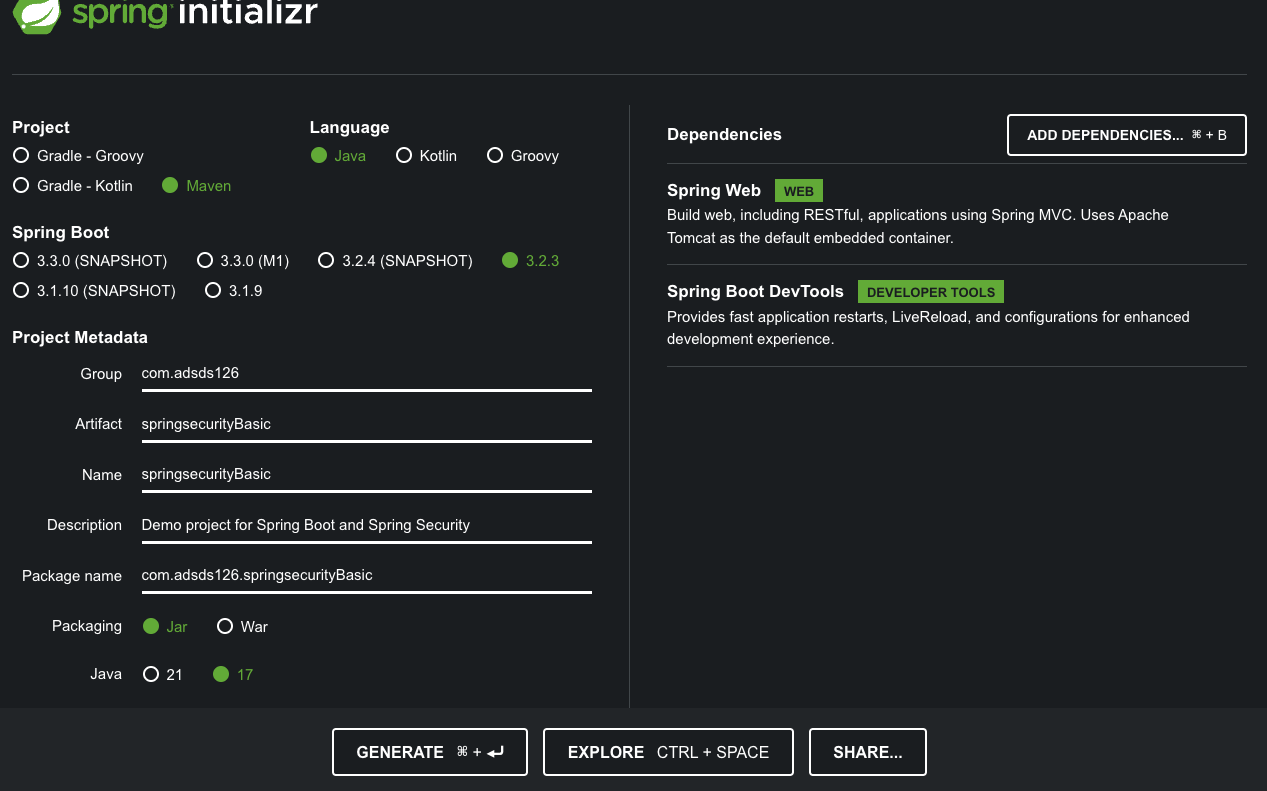Click the Dependencies heading
This screenshot has height=791, width=1267.
[724, 135]
